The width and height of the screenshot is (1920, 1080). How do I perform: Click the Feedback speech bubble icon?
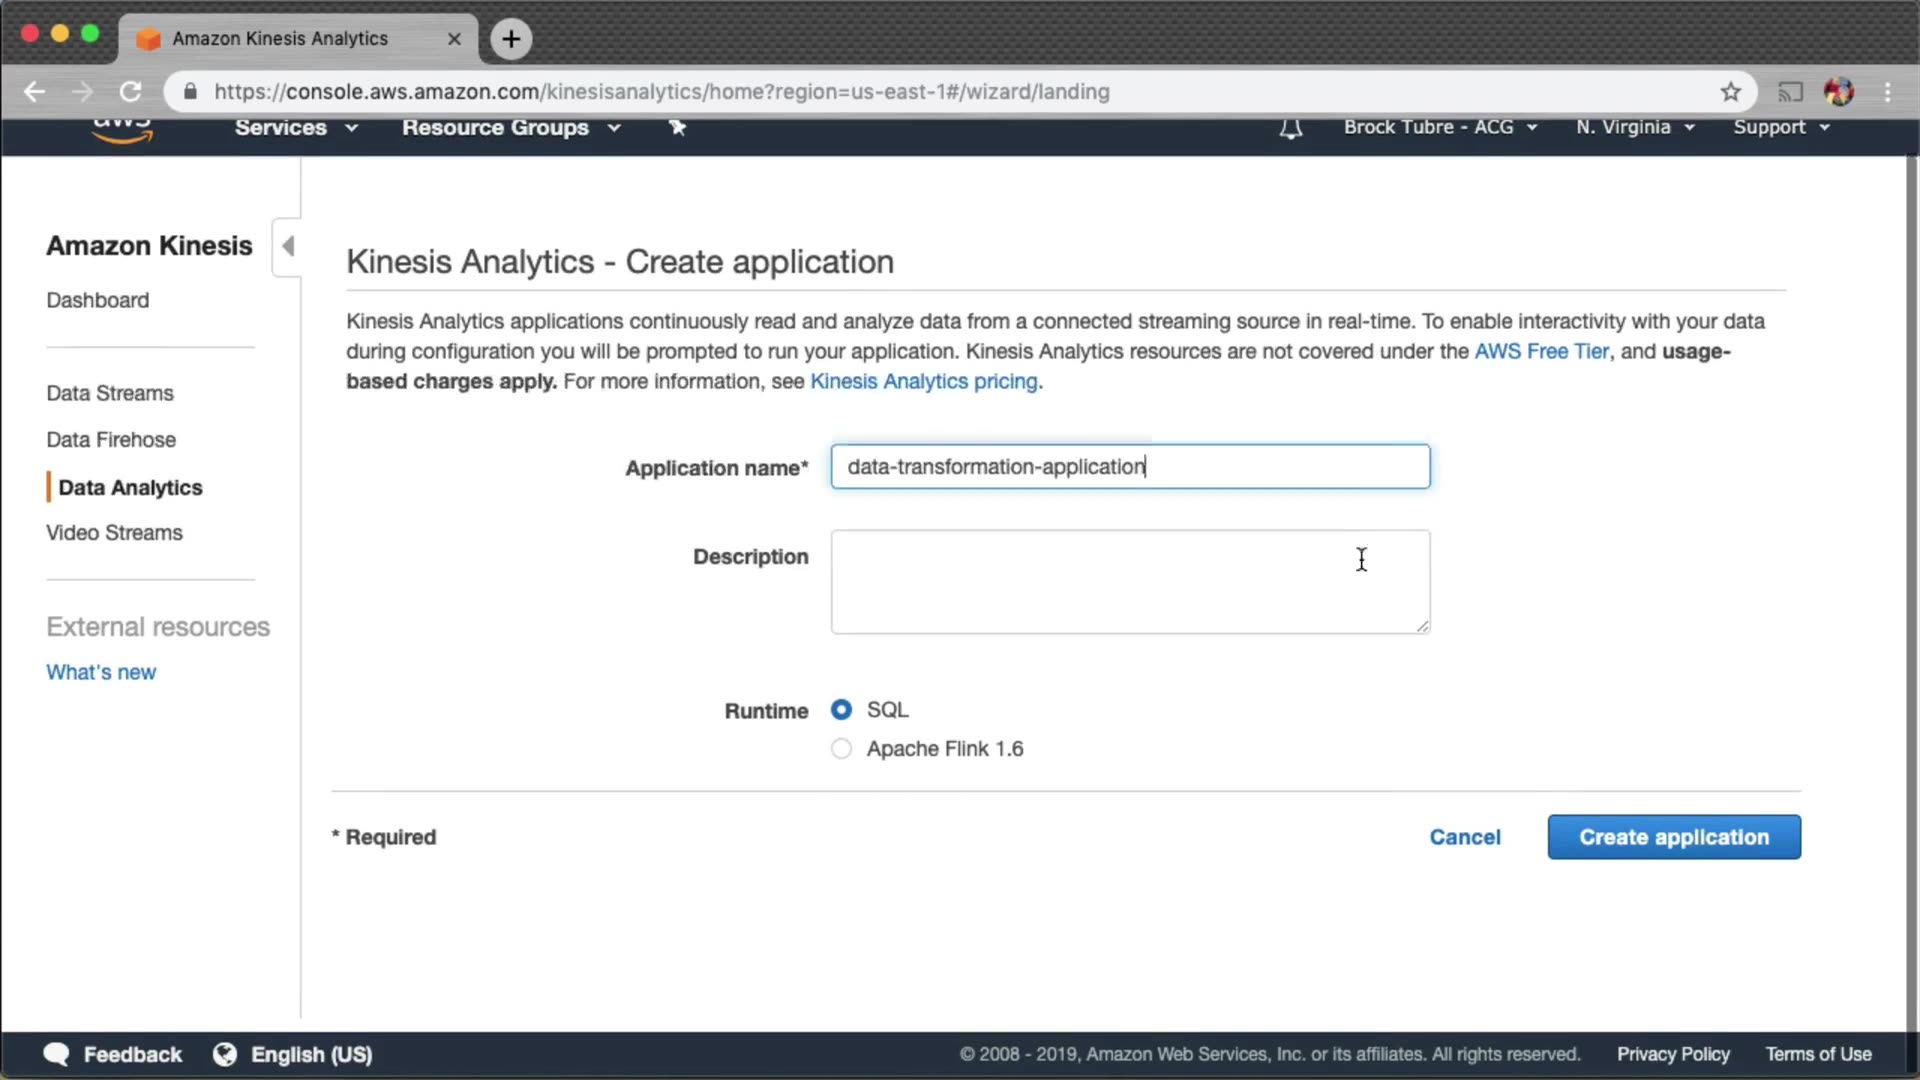[x=57, y=1054]
